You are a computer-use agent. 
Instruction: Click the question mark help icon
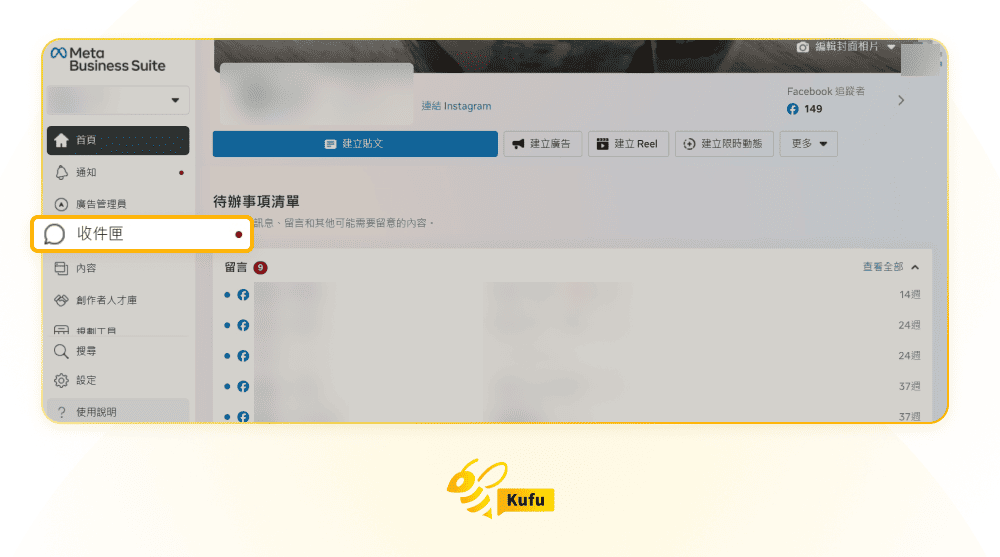pyautogui.click(x=61, y=412)
